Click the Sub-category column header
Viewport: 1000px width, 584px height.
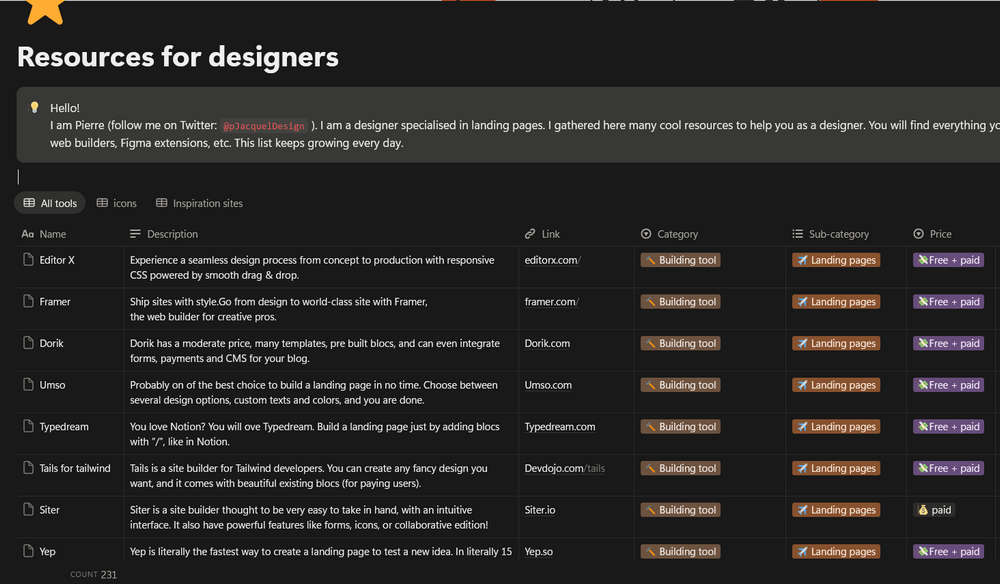point(830,234)
